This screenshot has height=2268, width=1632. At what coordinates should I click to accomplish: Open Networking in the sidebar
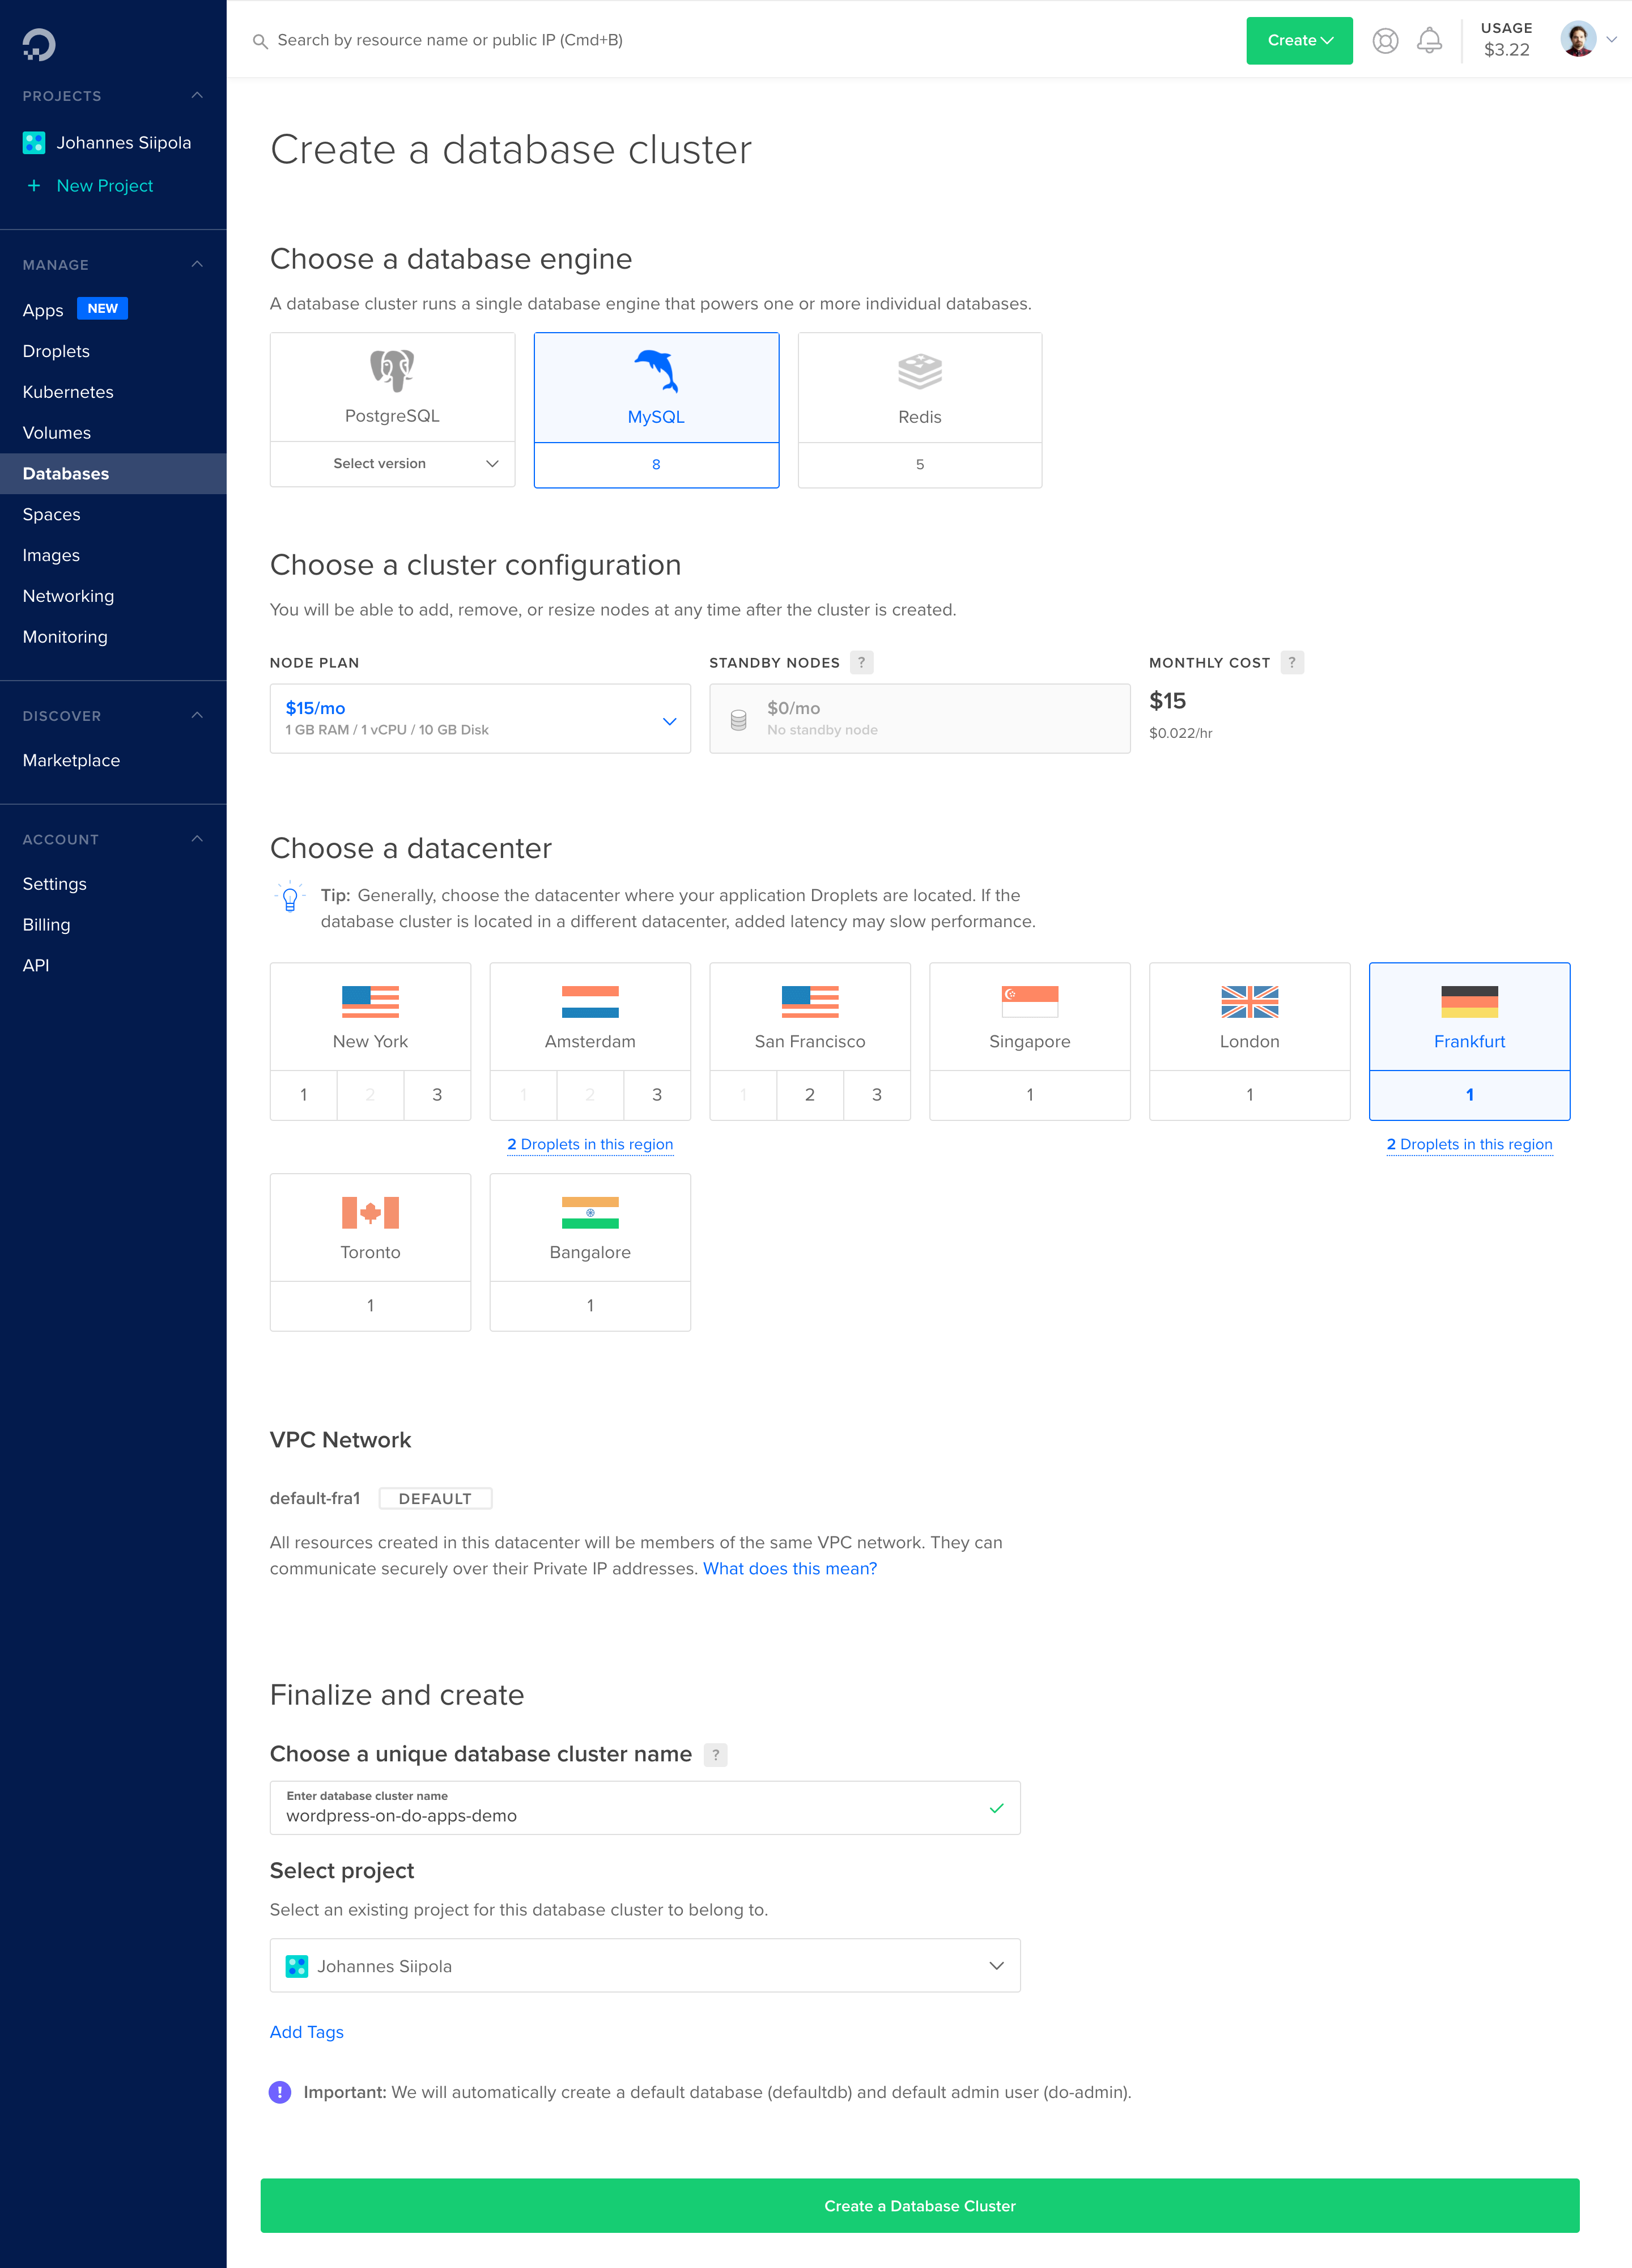(68, 596)
